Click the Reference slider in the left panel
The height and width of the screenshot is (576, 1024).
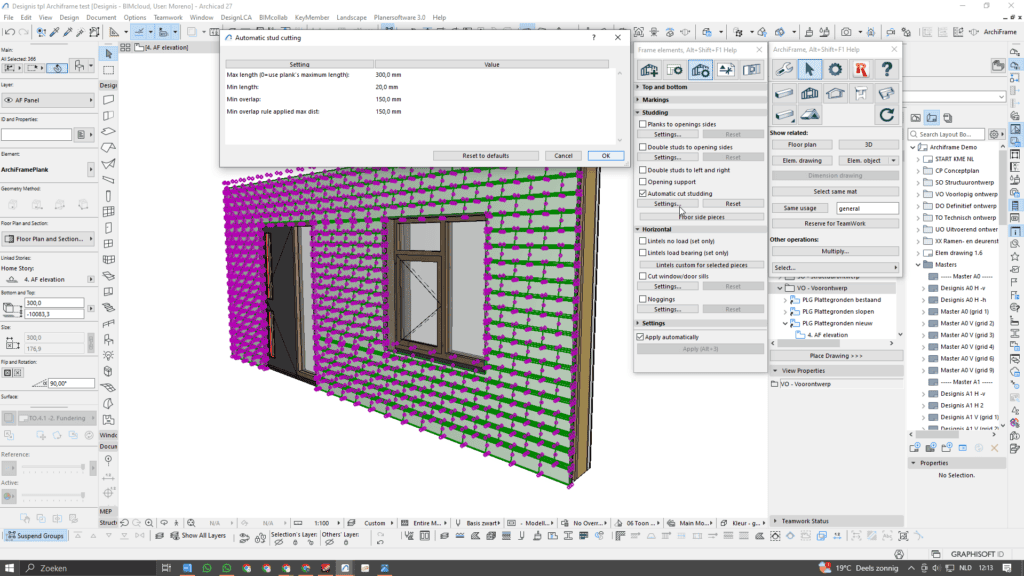pos(53,468)
